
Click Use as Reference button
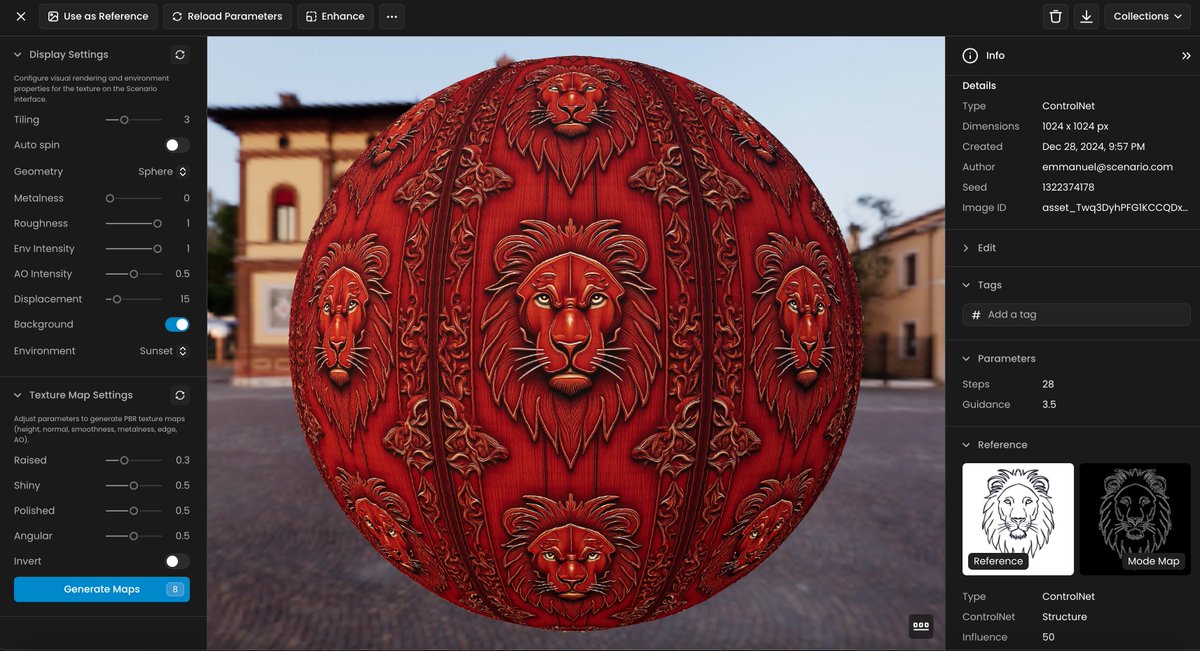pyautogui.click(x=98, y=16)
